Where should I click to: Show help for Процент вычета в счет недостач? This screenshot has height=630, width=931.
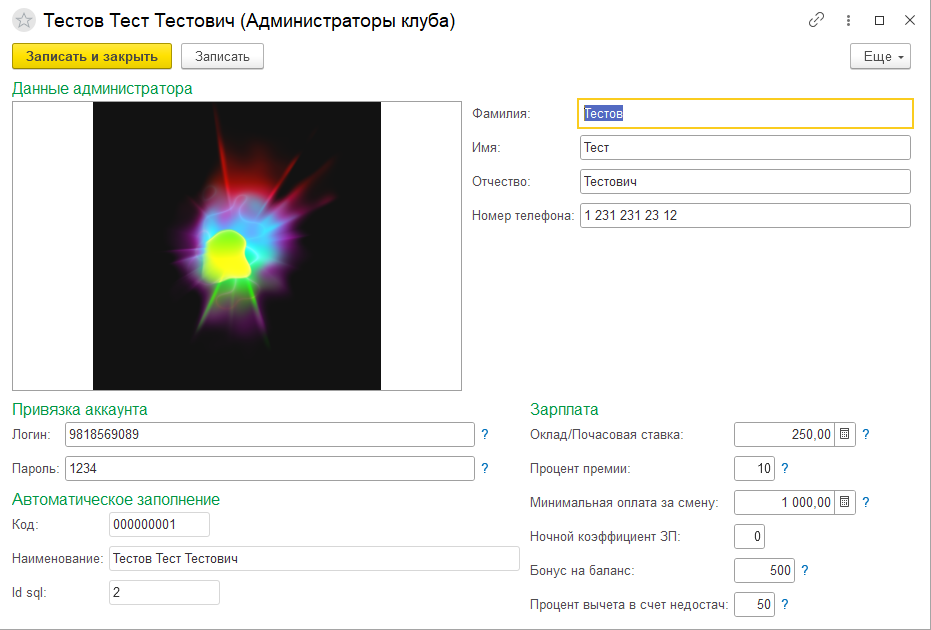click(785, 604)
